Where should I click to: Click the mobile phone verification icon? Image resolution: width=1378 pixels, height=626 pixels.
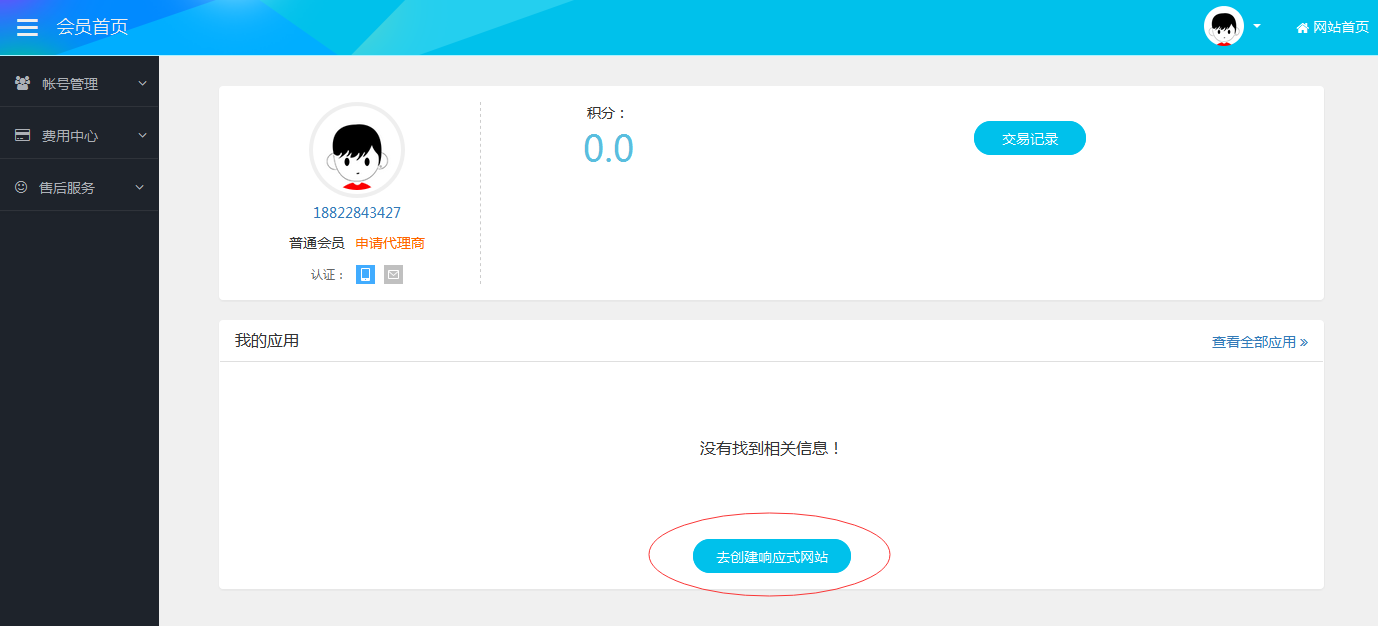(365, 274)
